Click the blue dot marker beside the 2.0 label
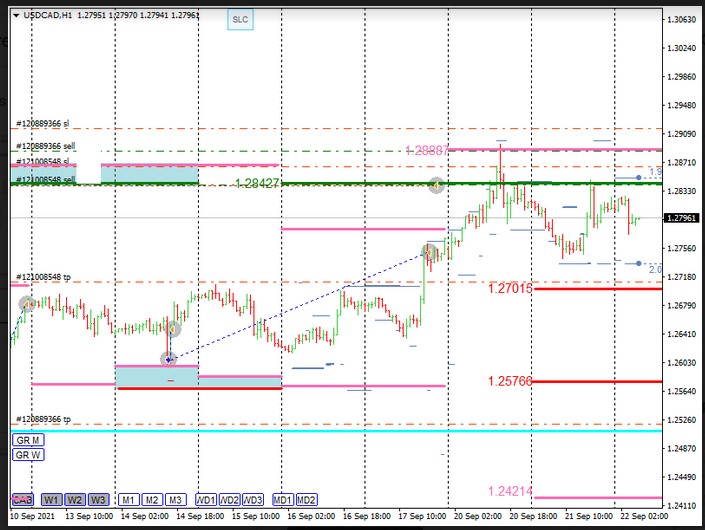The width and height of the screenshot is (705, 530). pos(638,263)
